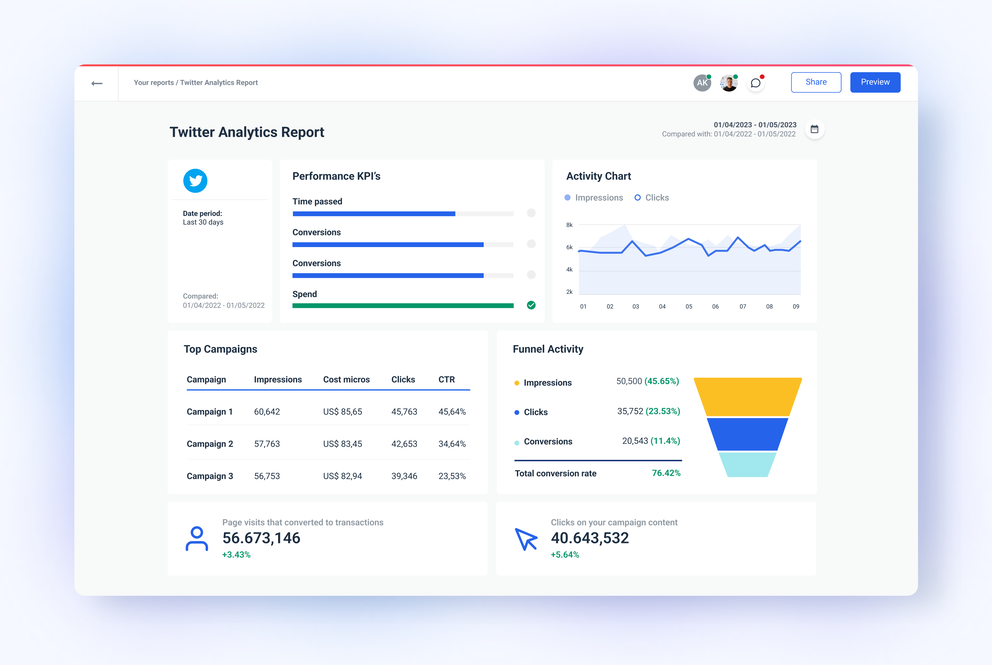The image size is (992, 665).
Task: Click the Impressions row in Funnel Activity
Action: [x=597, y=382]
